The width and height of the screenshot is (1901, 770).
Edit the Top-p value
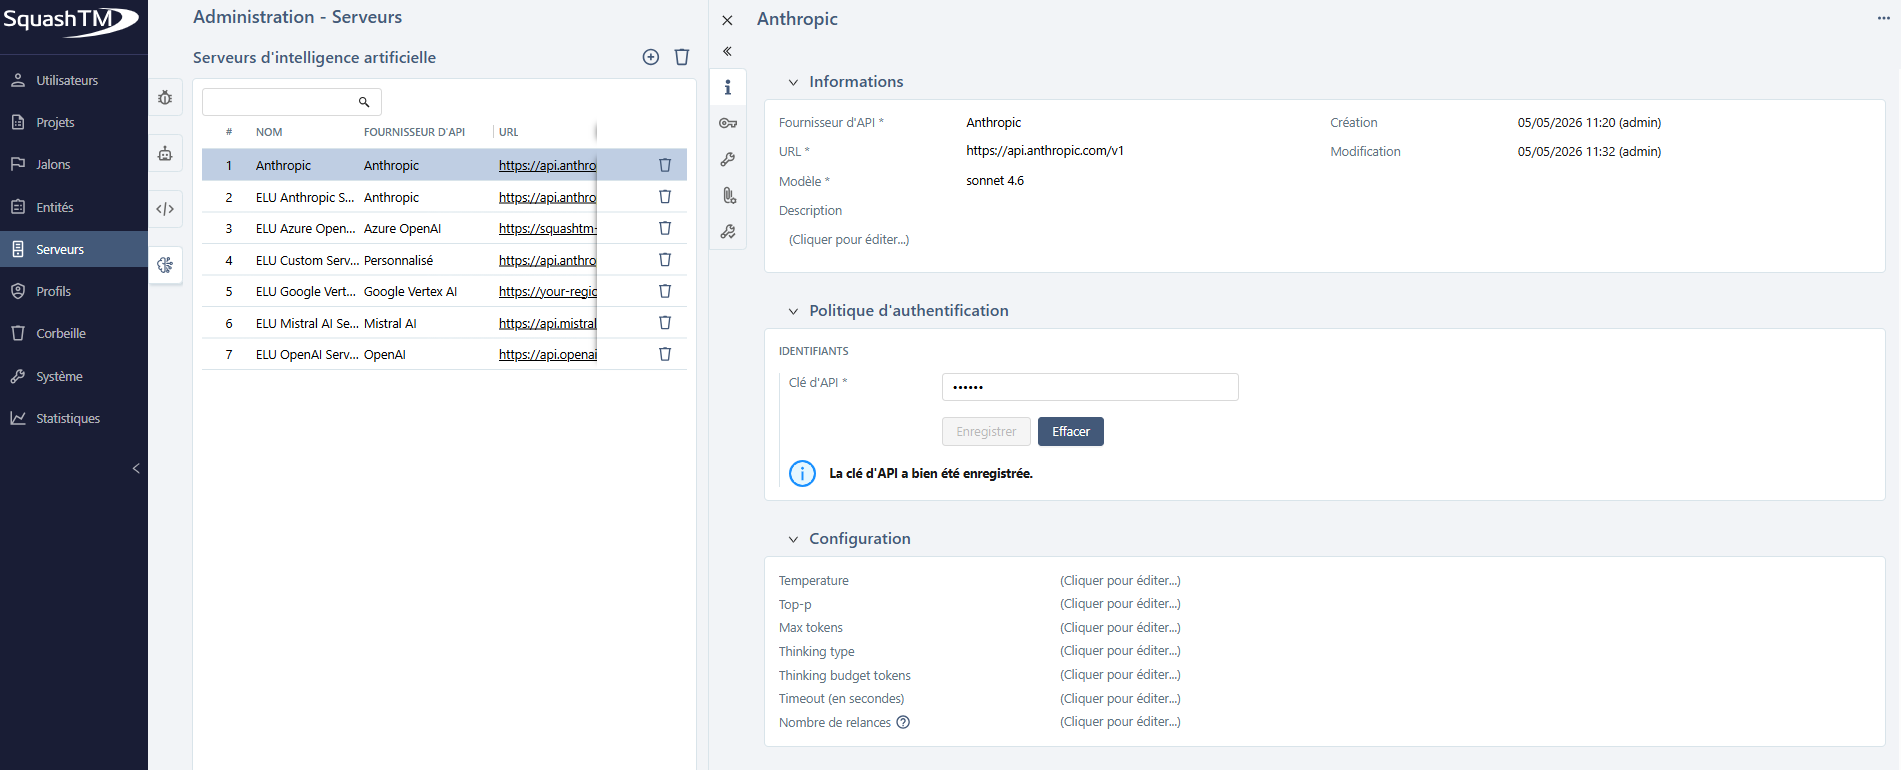(1120, 604)
